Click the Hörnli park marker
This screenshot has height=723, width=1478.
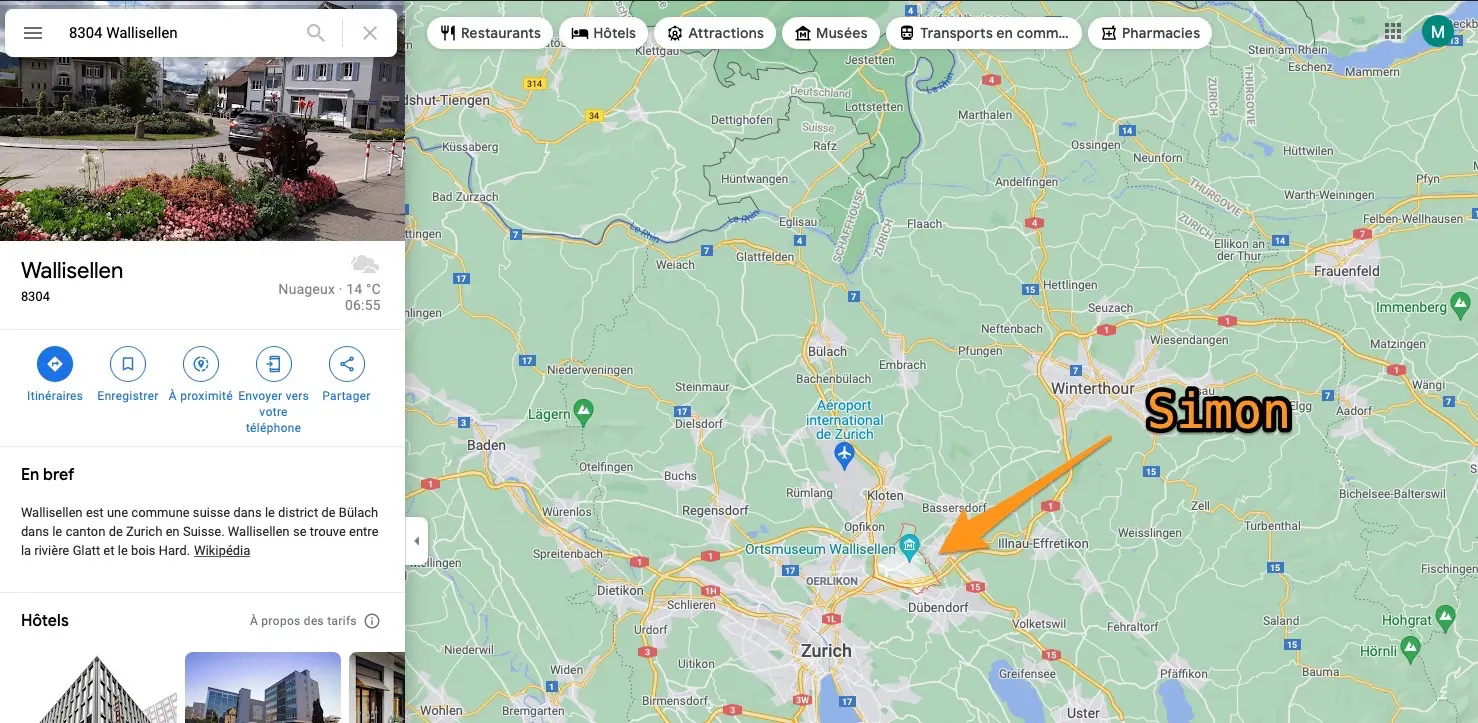click(1411, 650)
